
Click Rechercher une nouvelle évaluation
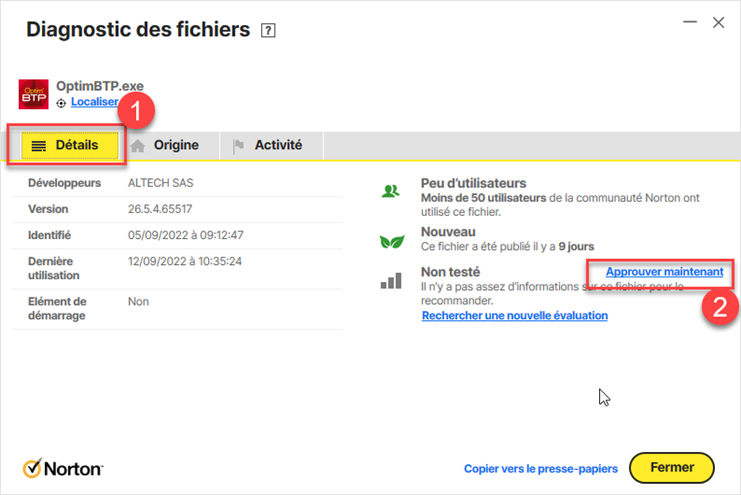click(514, 316)
